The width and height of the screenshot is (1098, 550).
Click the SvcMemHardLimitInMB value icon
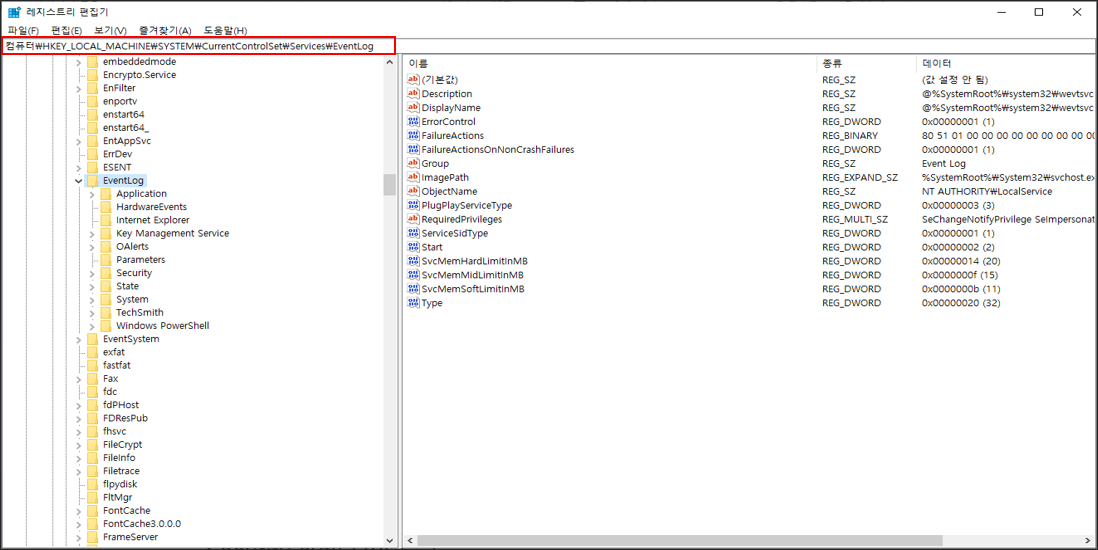click(x=413, y=261)
